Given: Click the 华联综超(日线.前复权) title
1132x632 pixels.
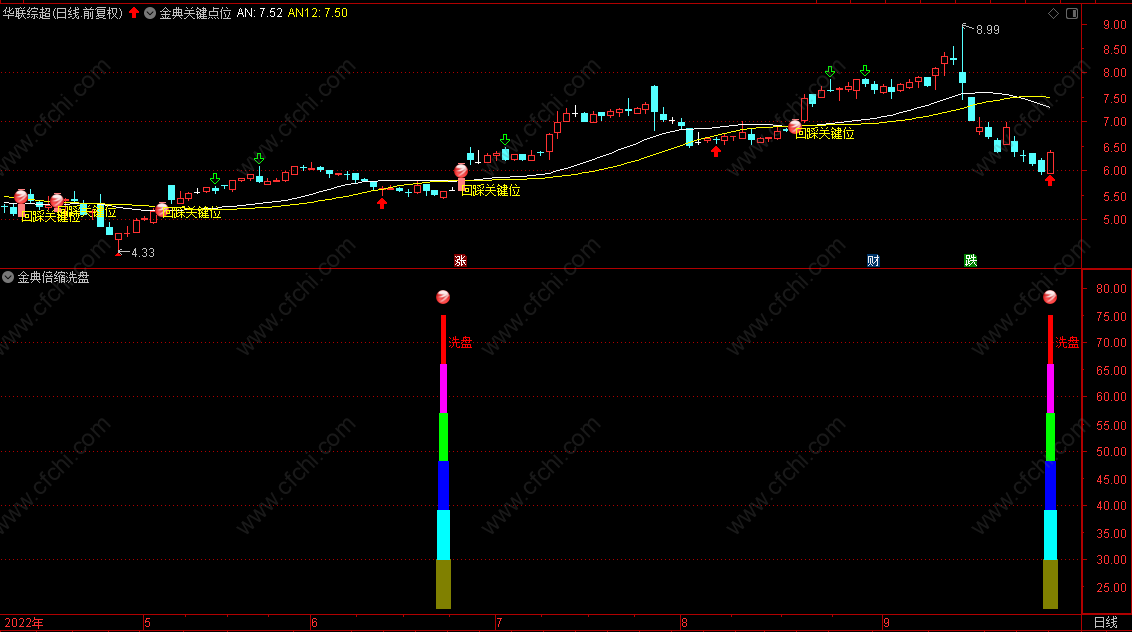Looking at the screenshot, I should pyautogui.click(x=63, y=13).
